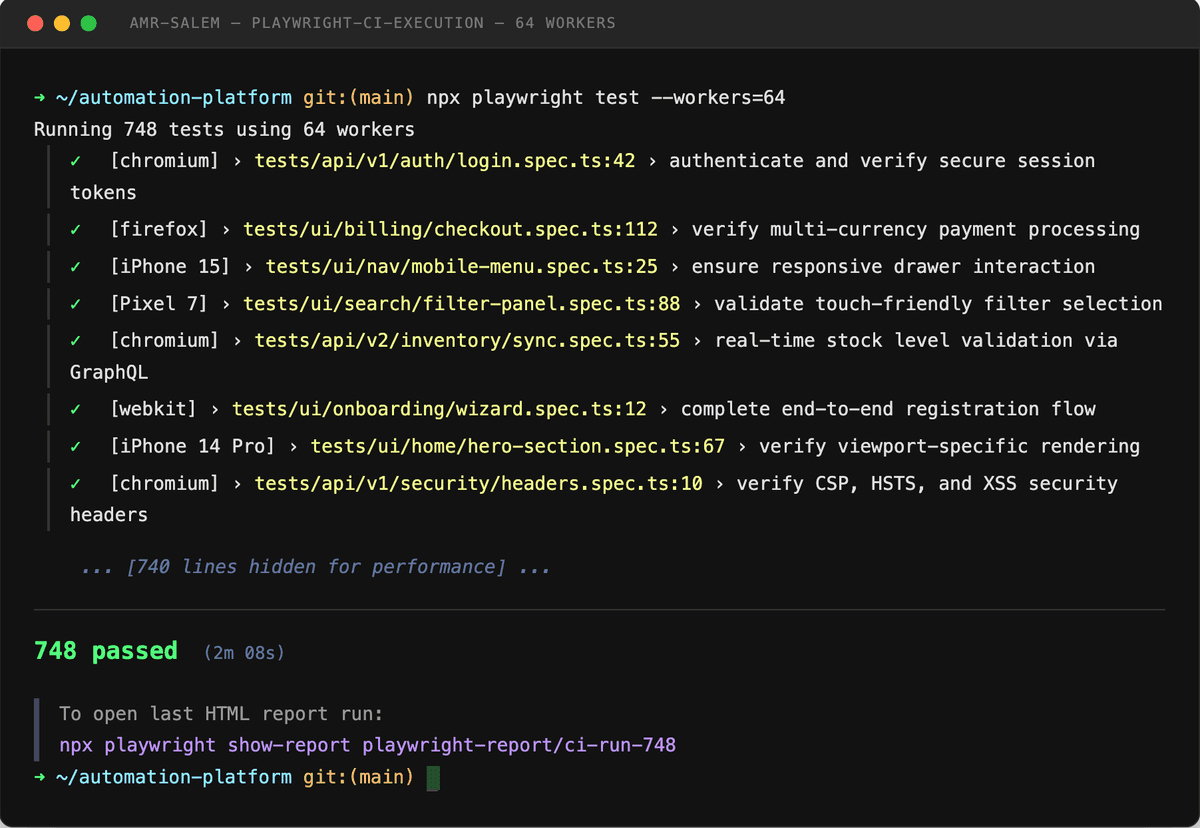Open tests/ui/billing/checkout.spec.ts:112 file link
Viewport: 1200px width, 828px height.
coord(450,230)
